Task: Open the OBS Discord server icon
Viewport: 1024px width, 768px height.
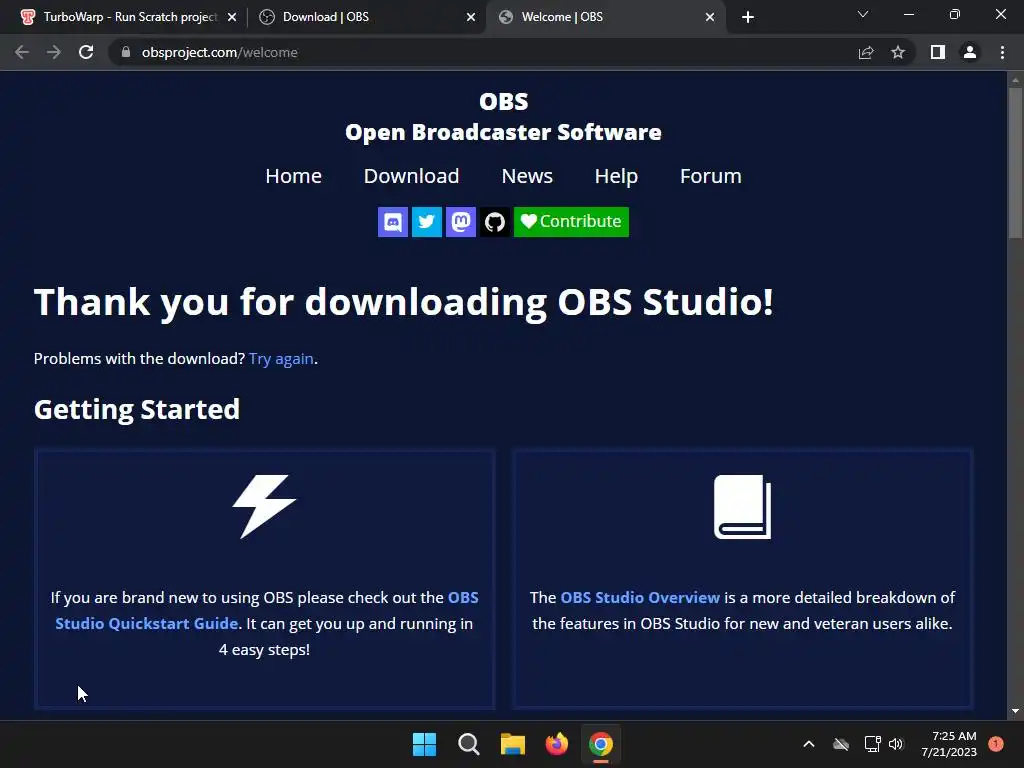Action: click(392, 222)
